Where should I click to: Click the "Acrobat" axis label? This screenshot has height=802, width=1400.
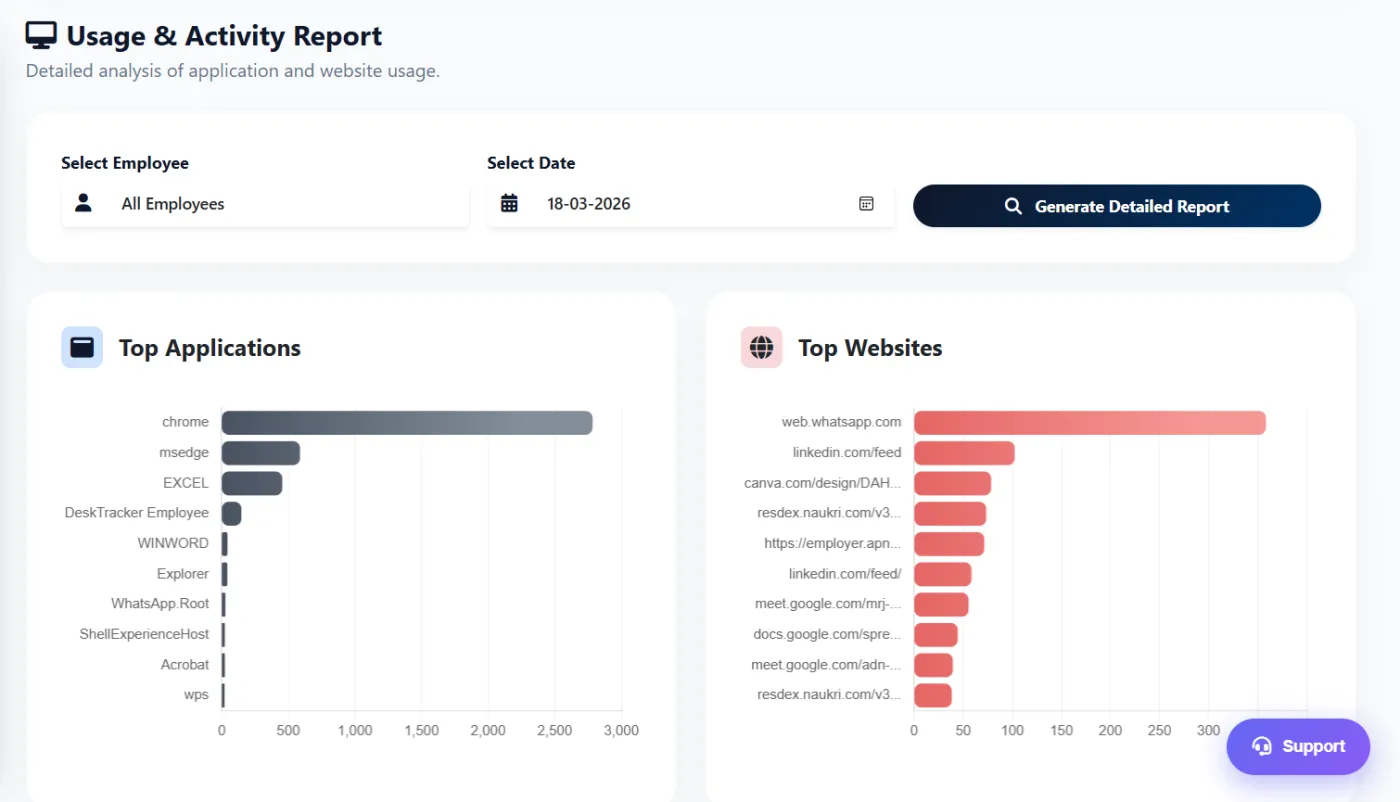coord(185,664)
